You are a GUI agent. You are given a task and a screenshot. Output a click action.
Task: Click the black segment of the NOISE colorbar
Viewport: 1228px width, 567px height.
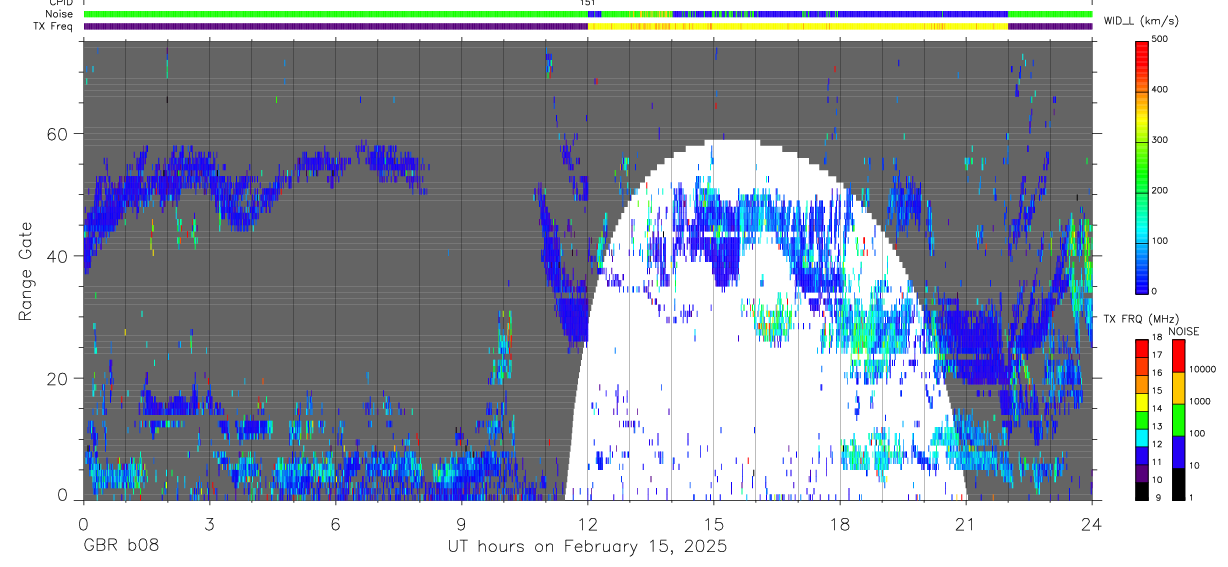coord(1178,484)
